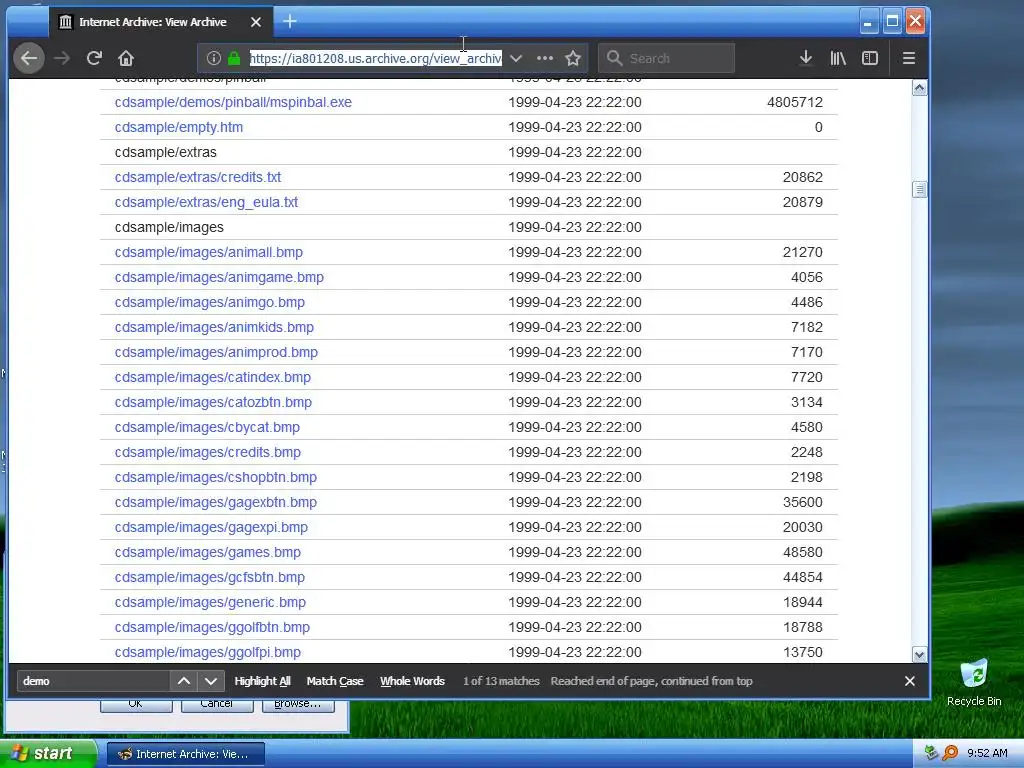Viewport: 1024px width, 768px height.
Task: Click the cdsample/images folder row text
Action: pos(169,227)
